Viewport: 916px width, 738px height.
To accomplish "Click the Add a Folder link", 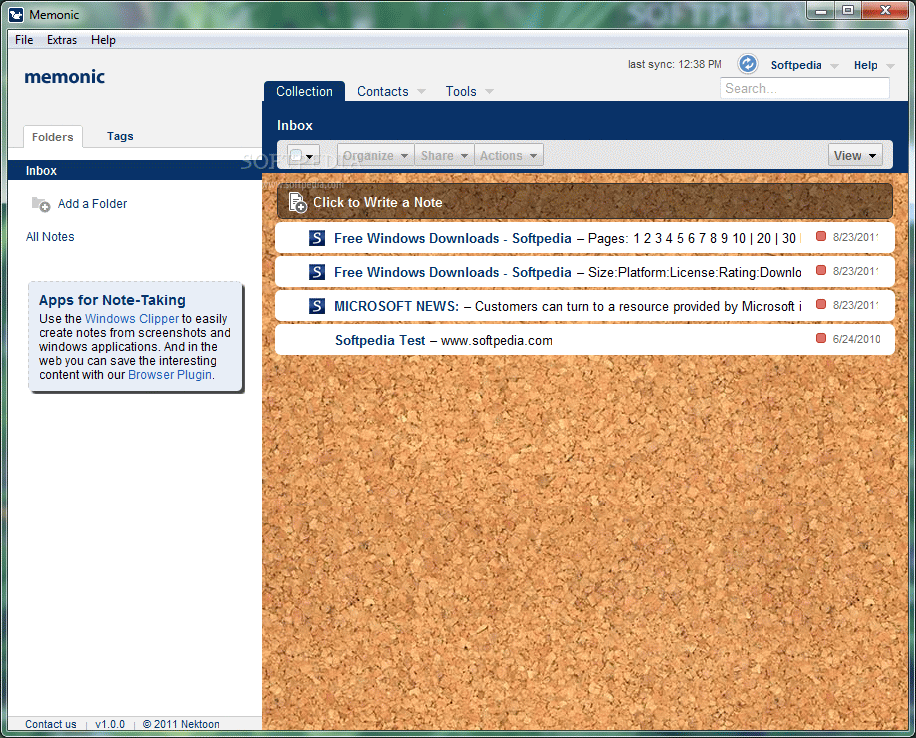I will point(92,204).
